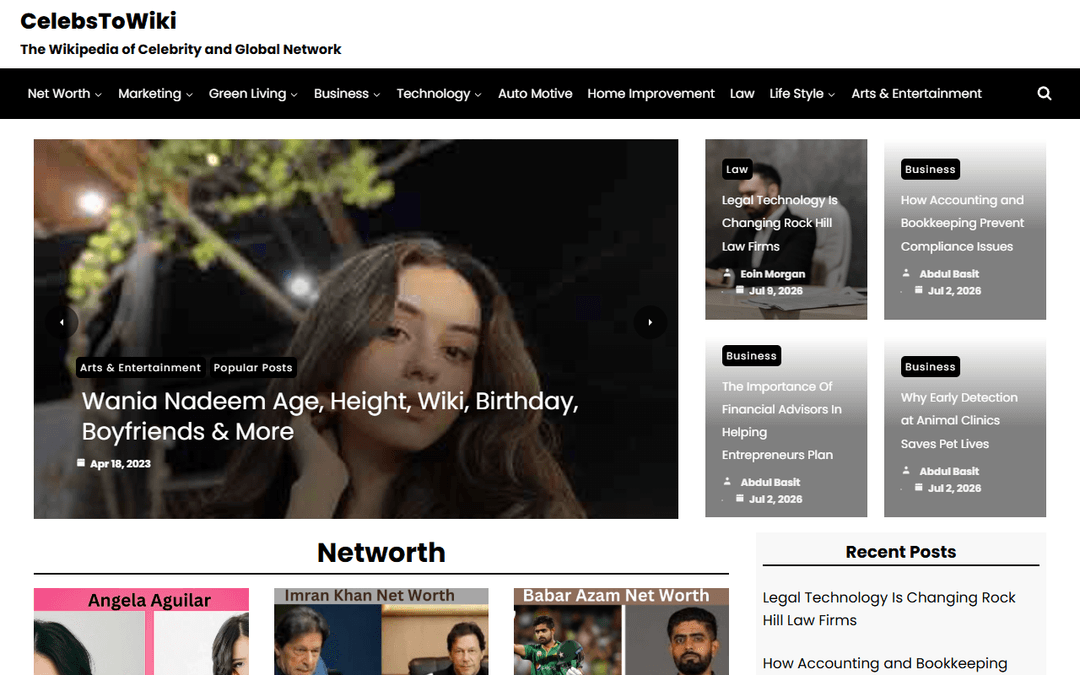The height and width of the screenshot is (675, 1080).
Task: Click author icon on Financial Advisors card
Action: click(727, 481)
